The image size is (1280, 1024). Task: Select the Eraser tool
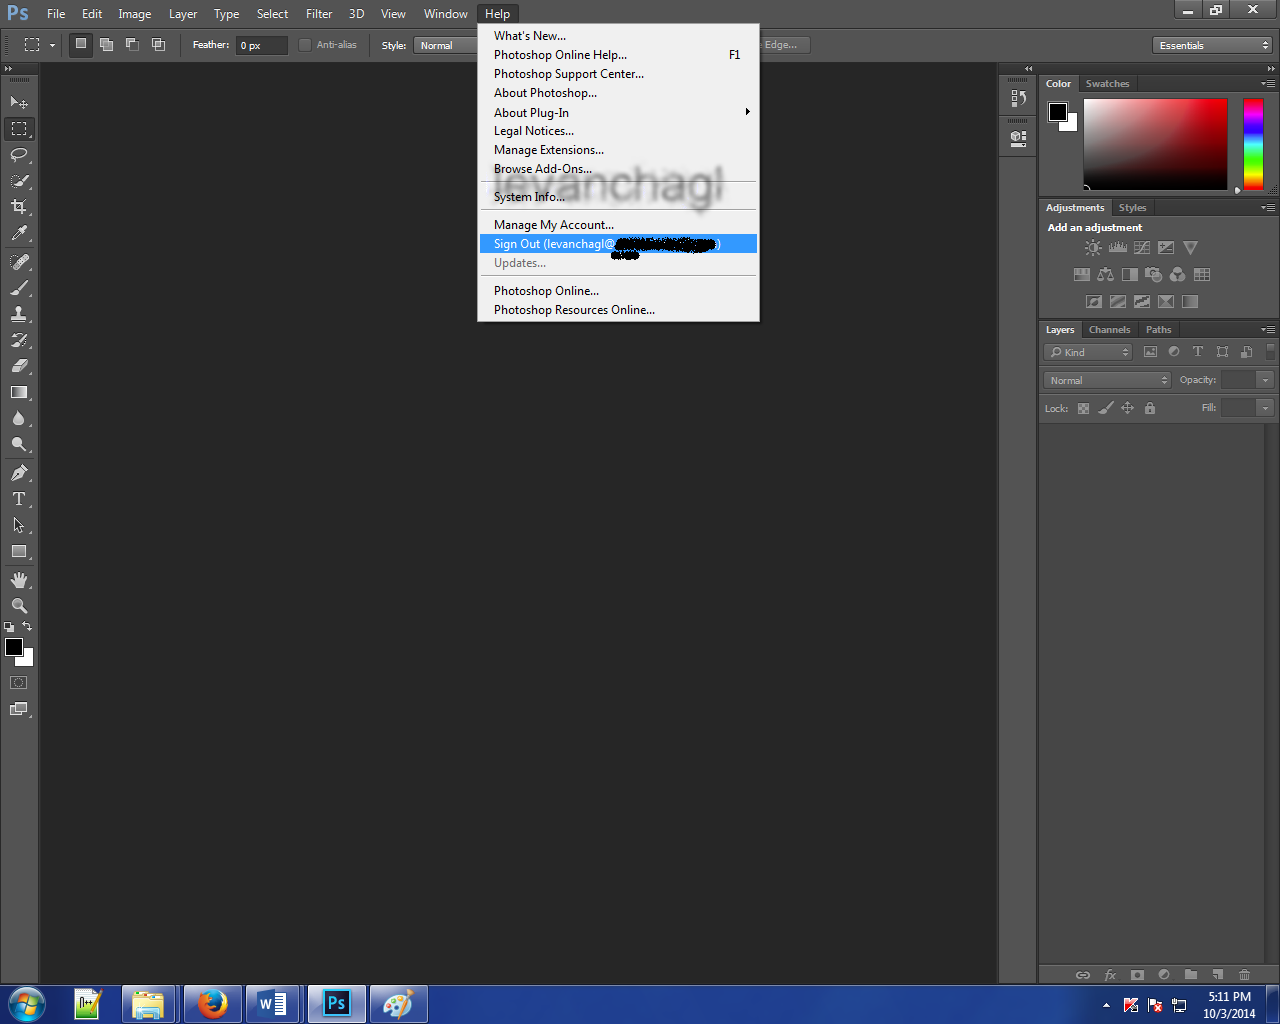(x=19, y=366)
